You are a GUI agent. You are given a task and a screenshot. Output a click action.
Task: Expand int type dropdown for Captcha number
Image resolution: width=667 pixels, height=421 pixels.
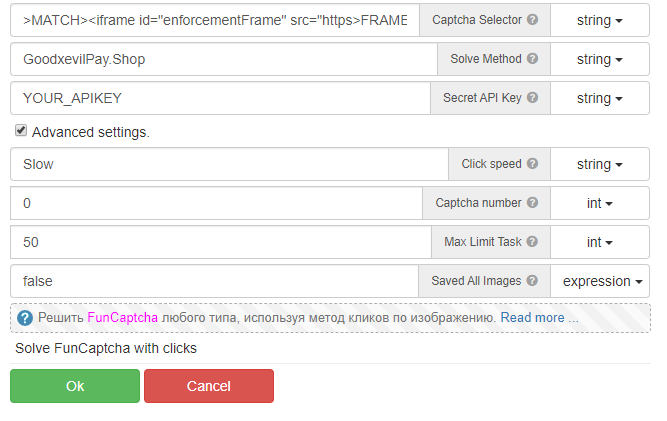599,203
